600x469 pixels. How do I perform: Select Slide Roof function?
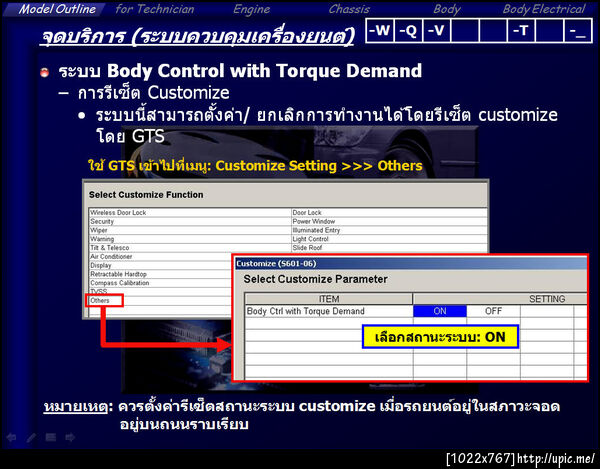click(x=389, y=248)
